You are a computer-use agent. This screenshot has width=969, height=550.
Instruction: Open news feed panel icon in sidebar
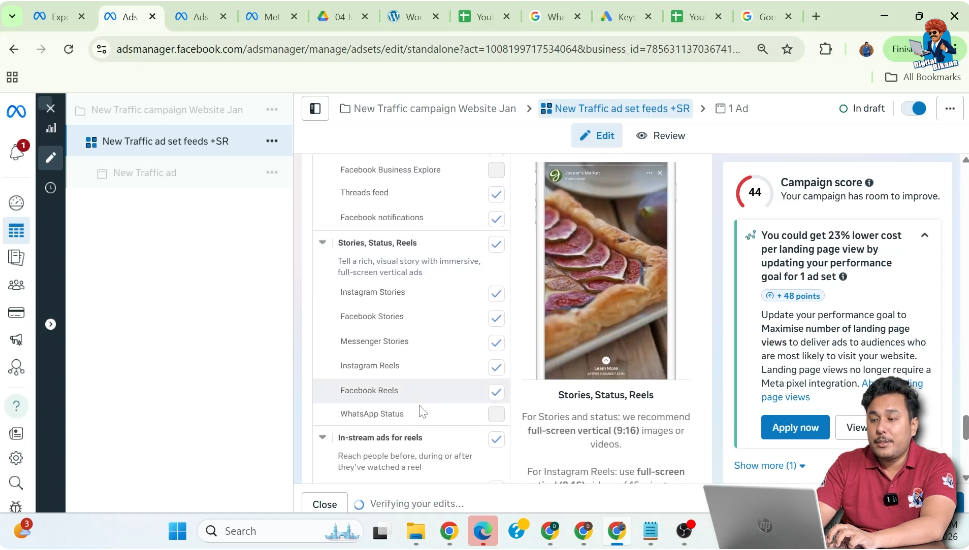point(16,433)
